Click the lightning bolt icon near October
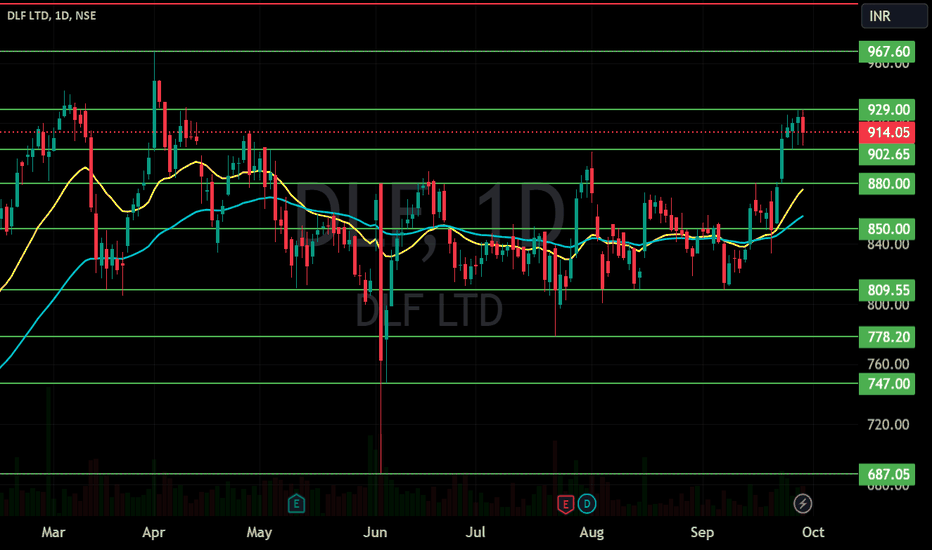Viewport: 932px width, 550px height. pos(802,504)
